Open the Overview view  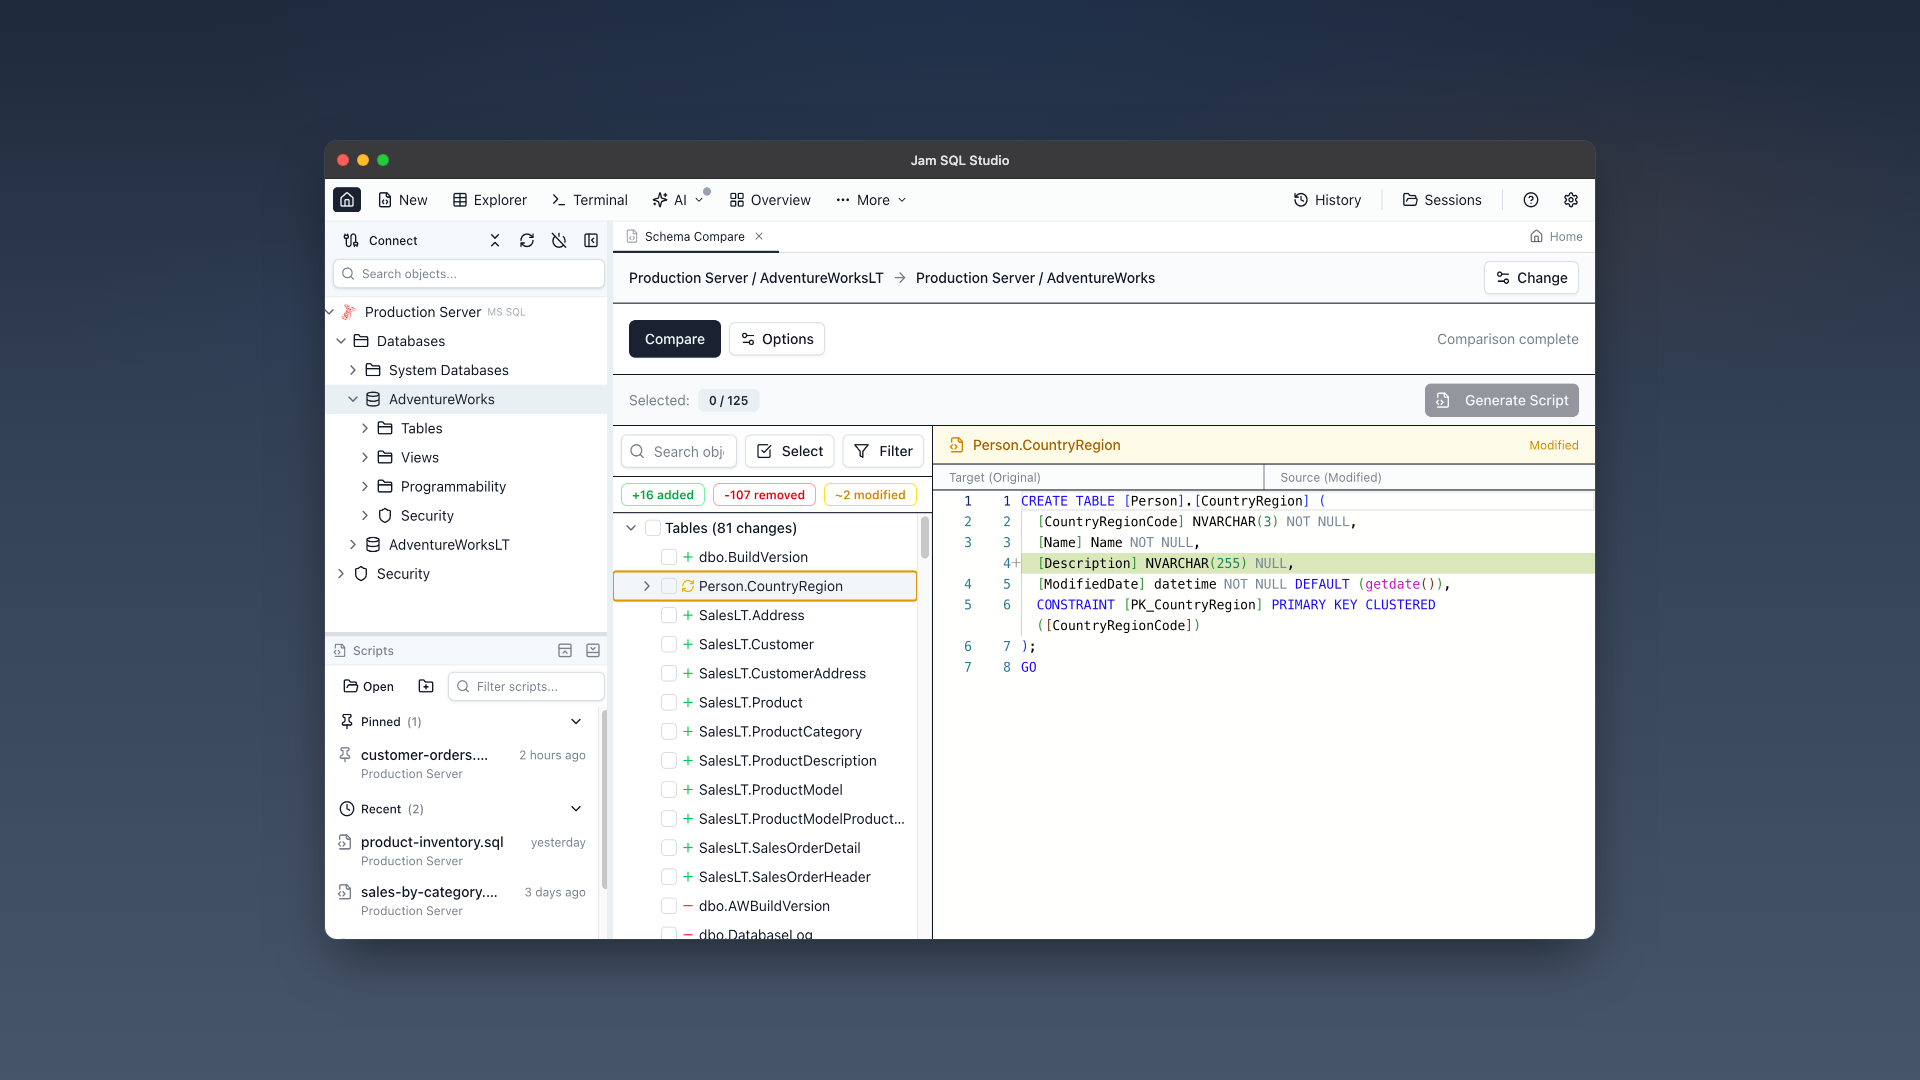(769, 200)
